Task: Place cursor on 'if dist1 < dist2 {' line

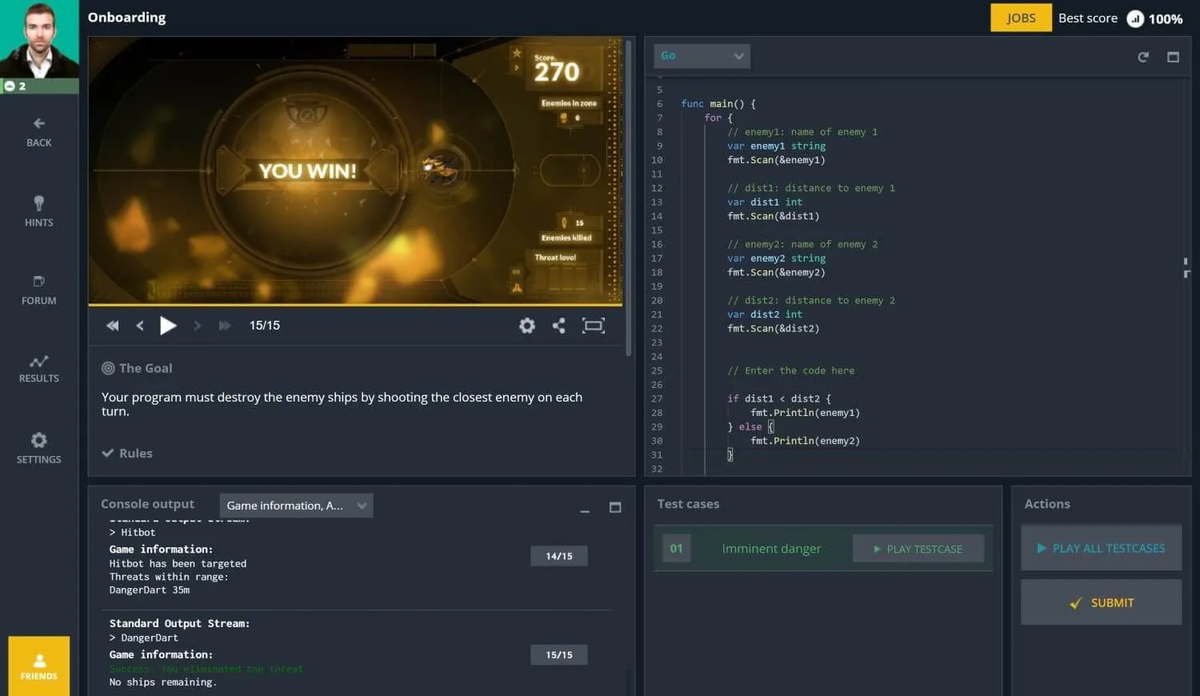Action: [779, 398]
